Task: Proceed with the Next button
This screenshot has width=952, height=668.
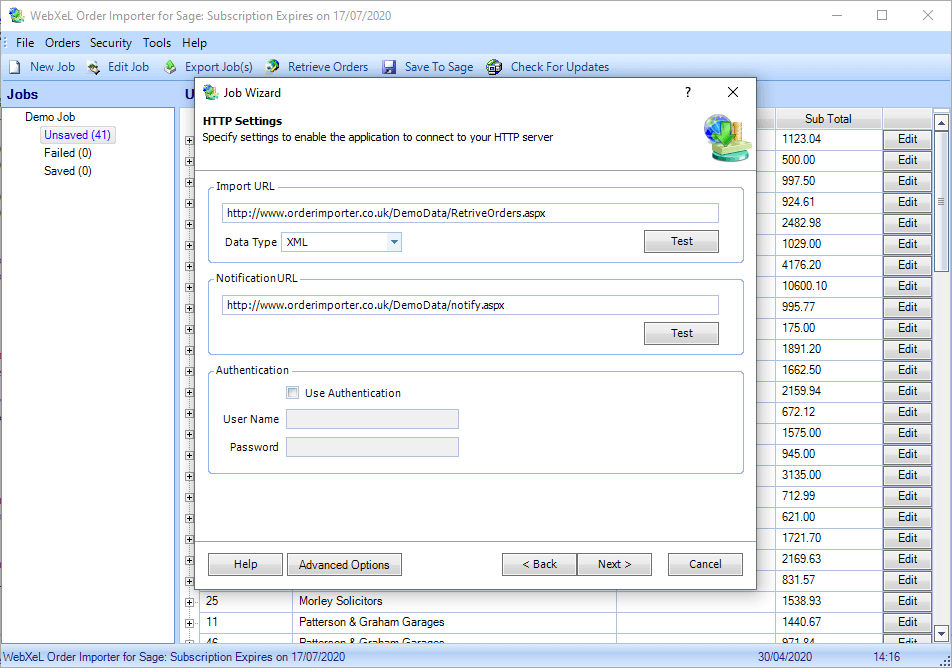Action: point(614,564)
